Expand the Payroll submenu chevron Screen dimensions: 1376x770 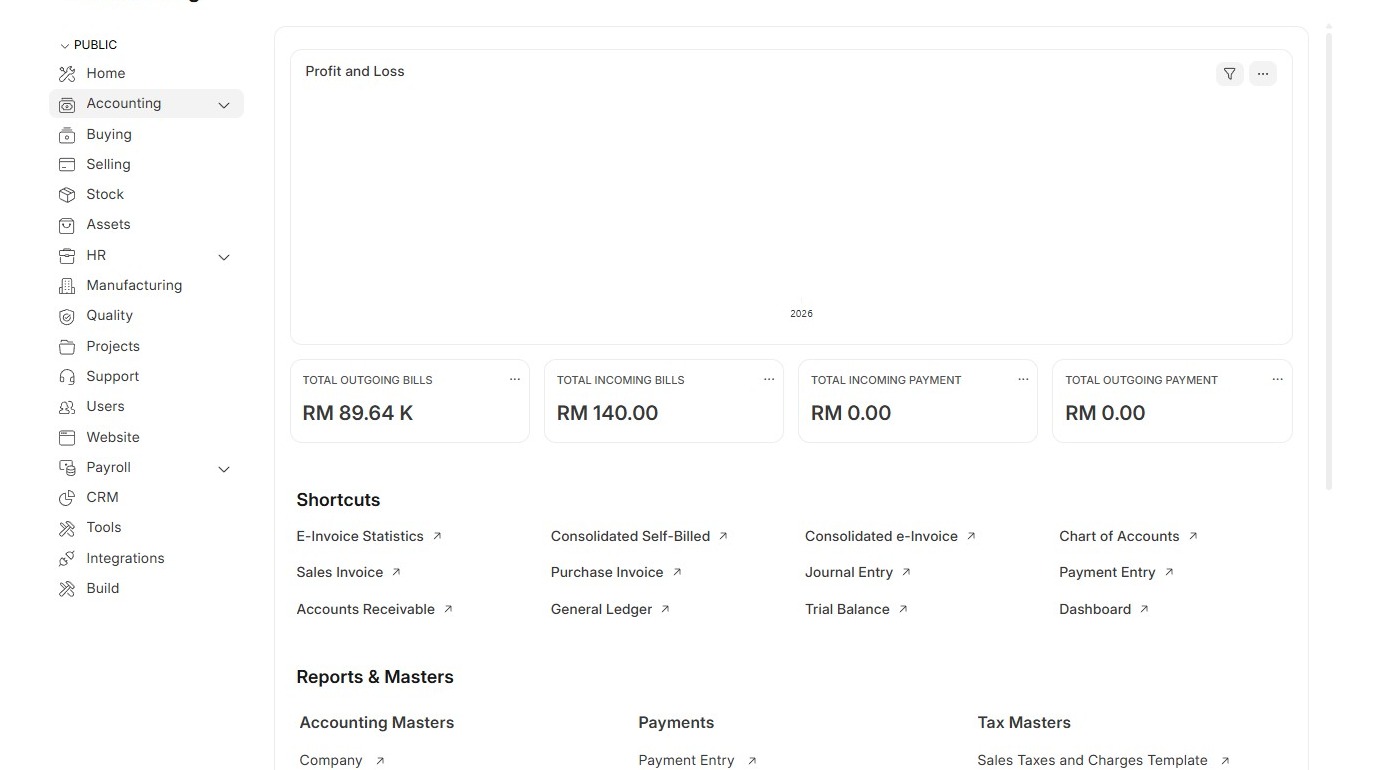pyautogui.click(x=224, y=469)
